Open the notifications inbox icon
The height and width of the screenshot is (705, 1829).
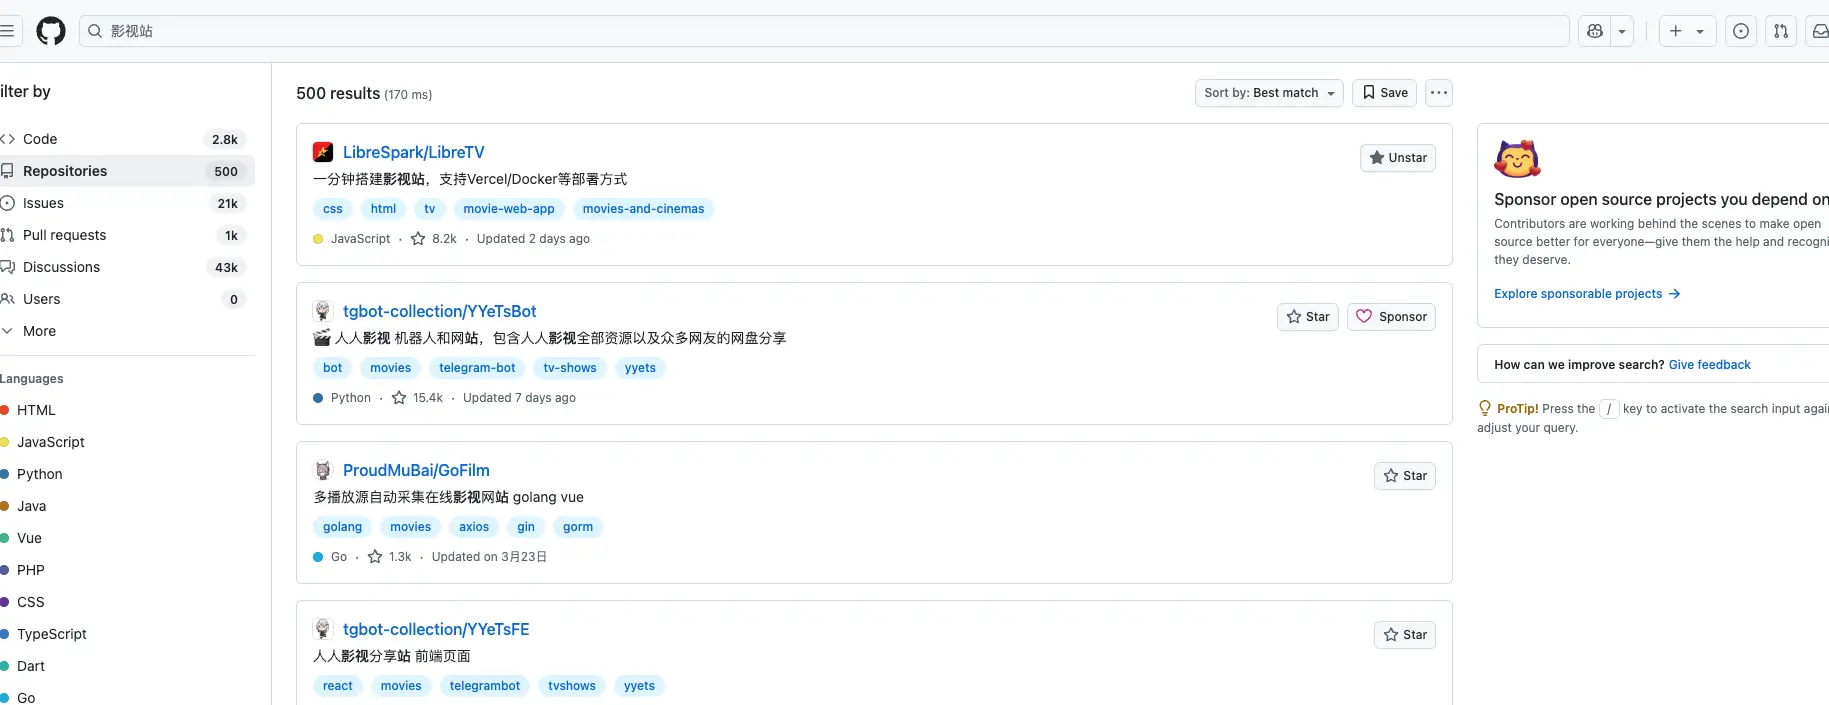pos(1820,31)
